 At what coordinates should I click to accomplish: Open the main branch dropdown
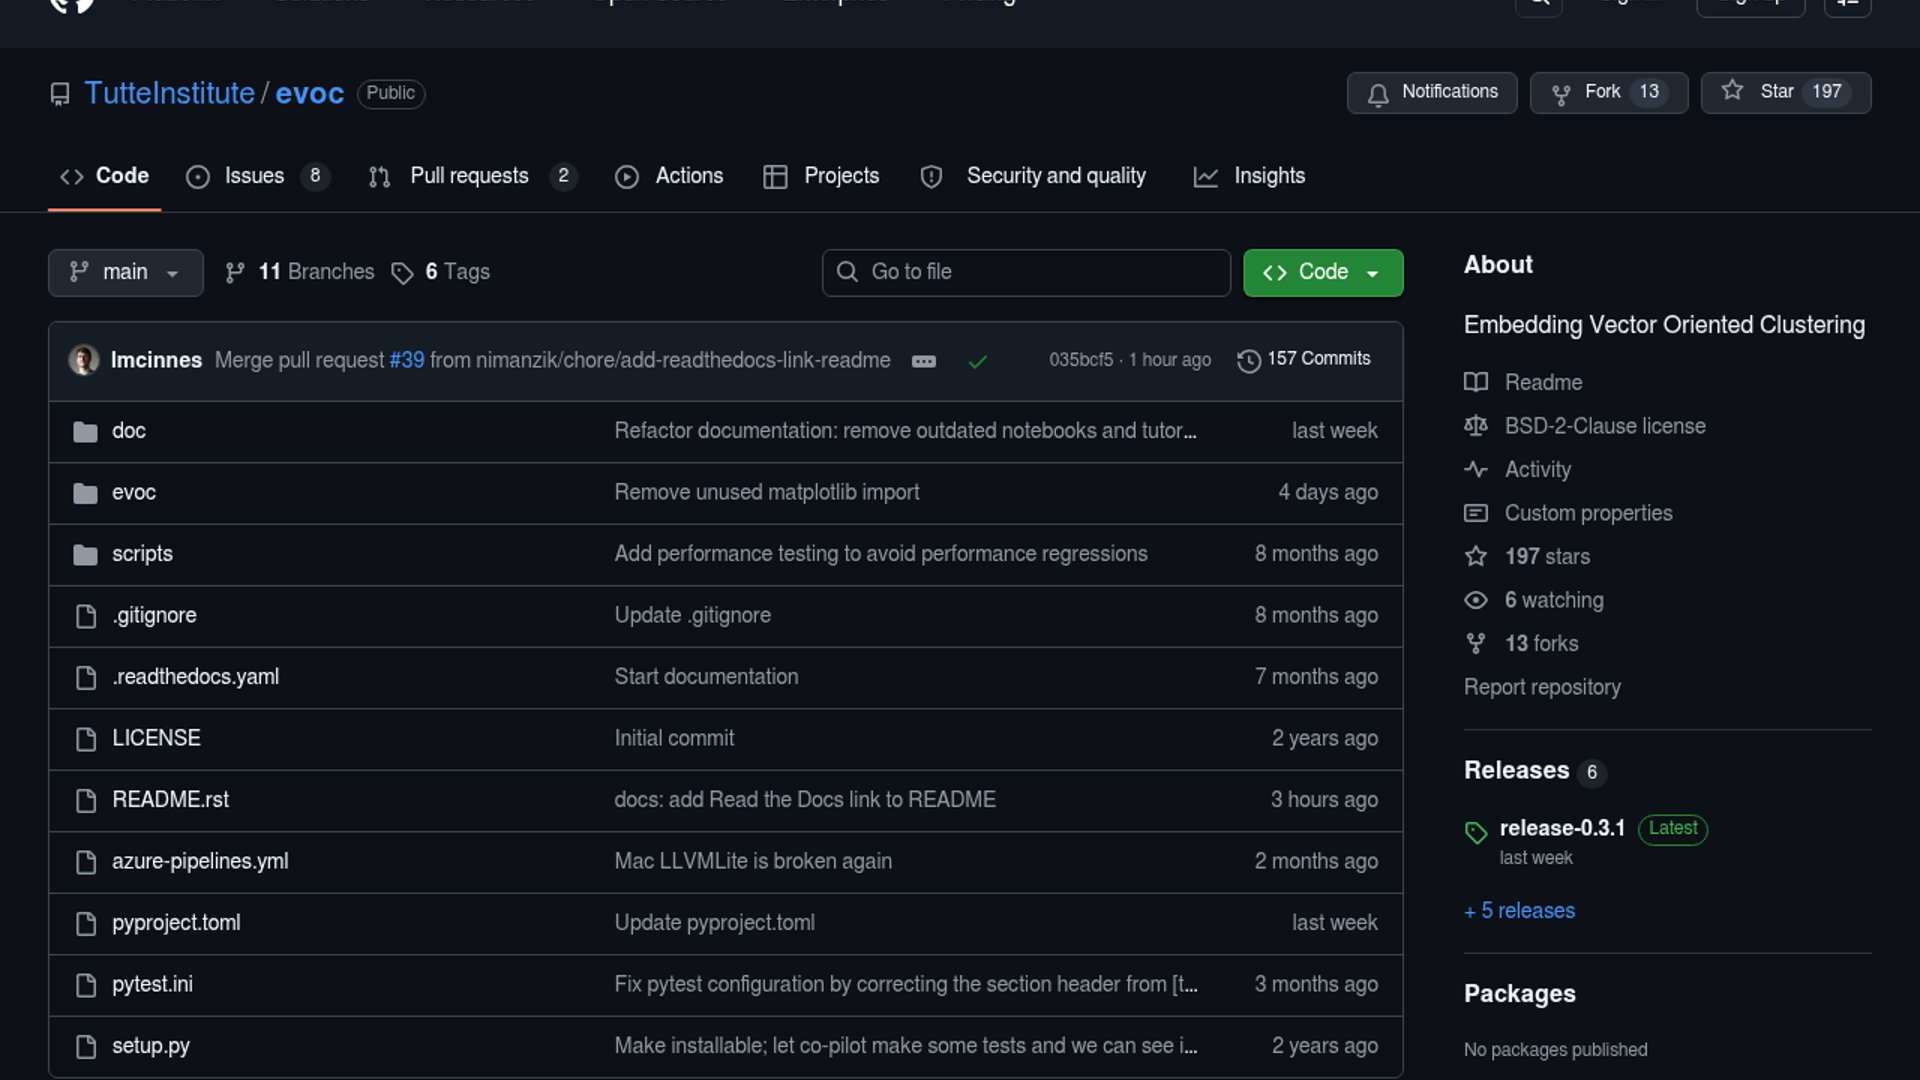(x=125, y=273)
